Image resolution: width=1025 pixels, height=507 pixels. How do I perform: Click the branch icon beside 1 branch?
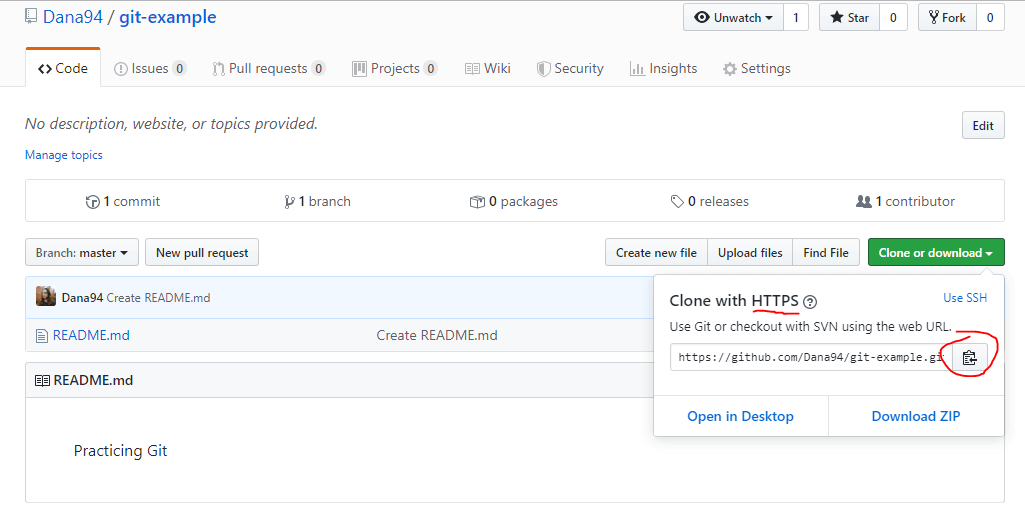[x=290, y=202]
